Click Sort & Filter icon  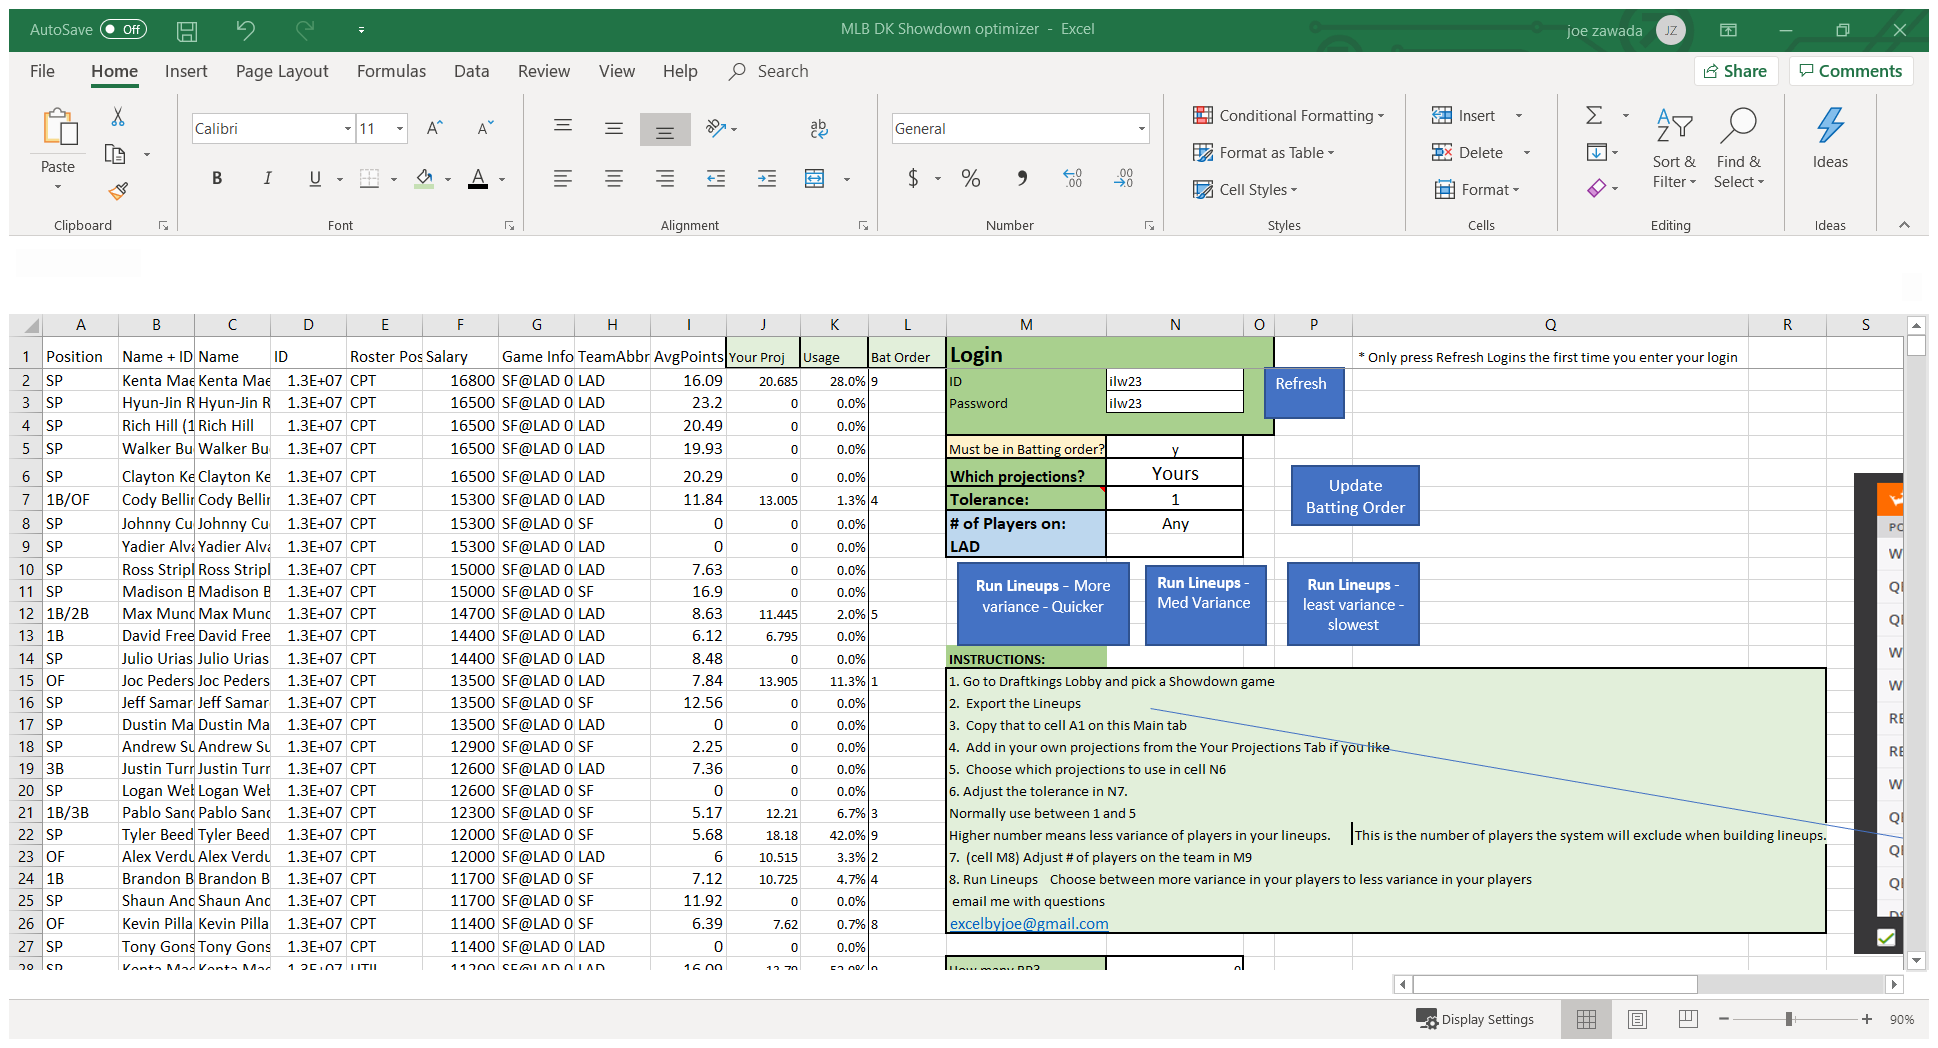(x=1674, y=125)
